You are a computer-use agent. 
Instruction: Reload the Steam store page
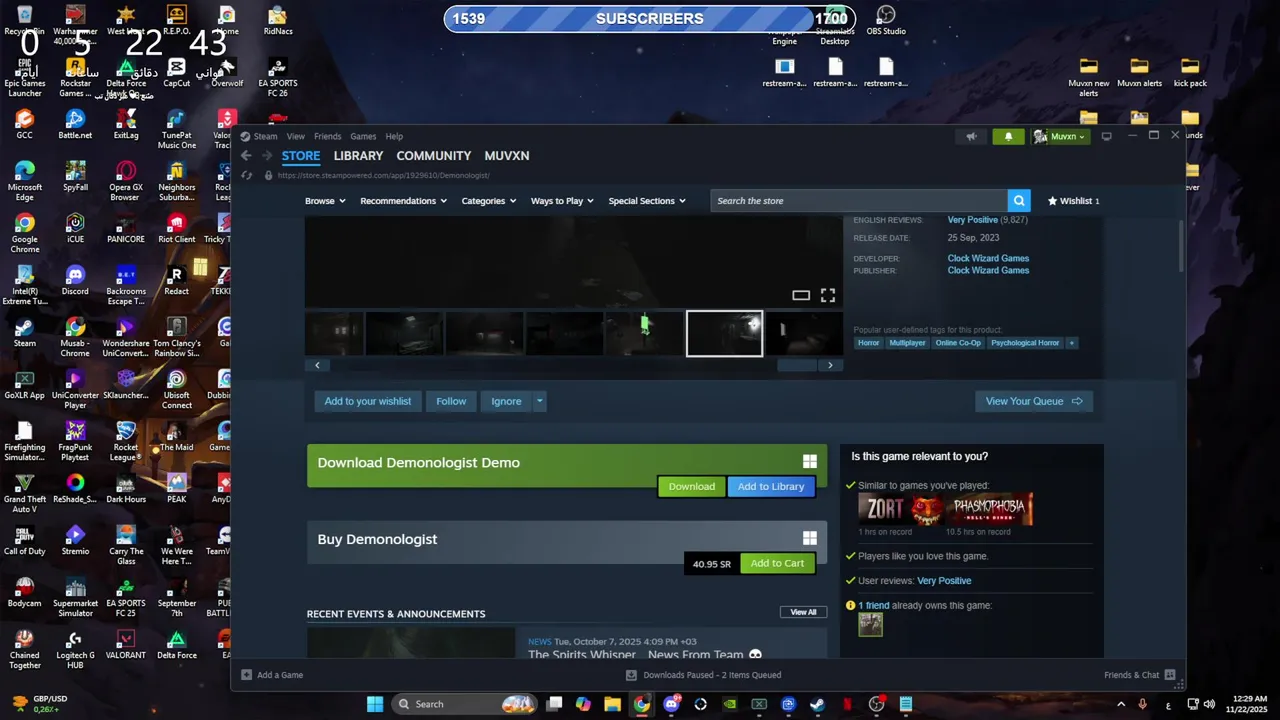247,175
